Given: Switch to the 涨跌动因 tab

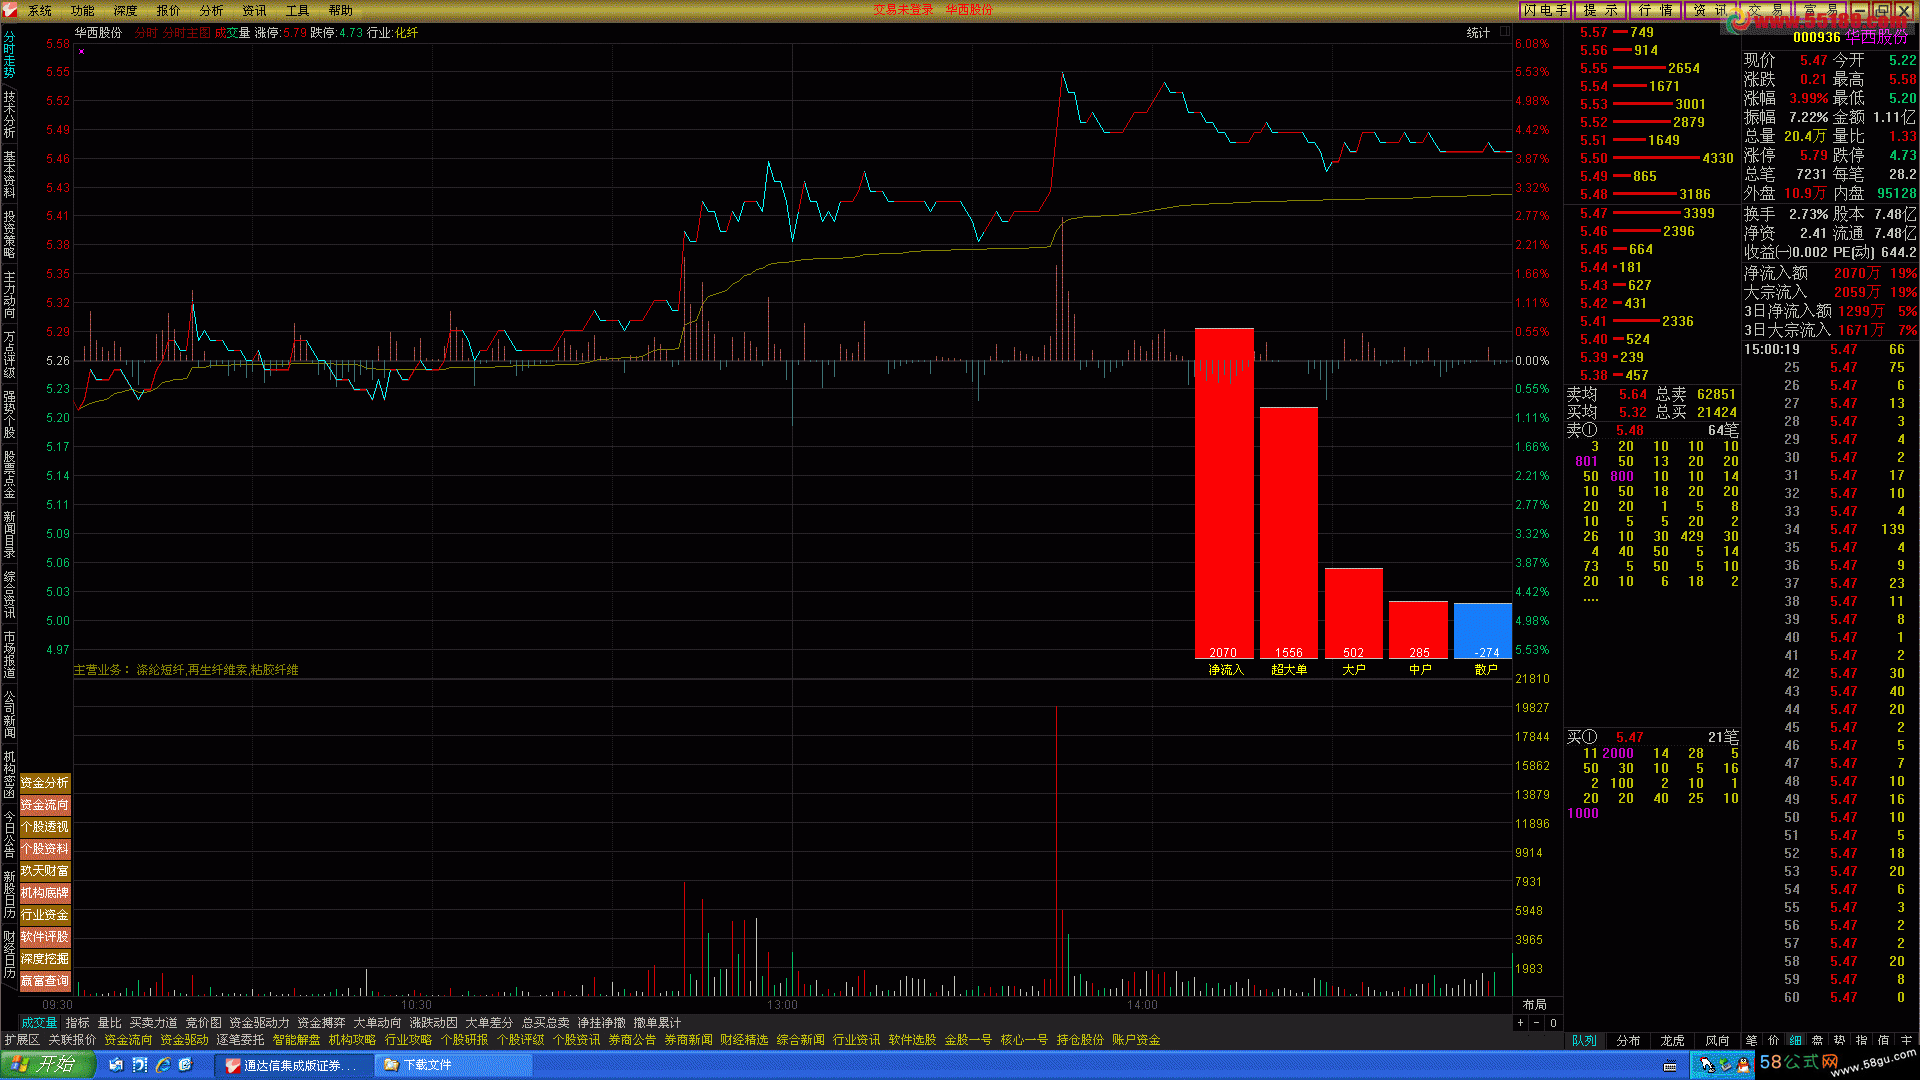Looking at the screenshot, I should [x=433, y=1023].
